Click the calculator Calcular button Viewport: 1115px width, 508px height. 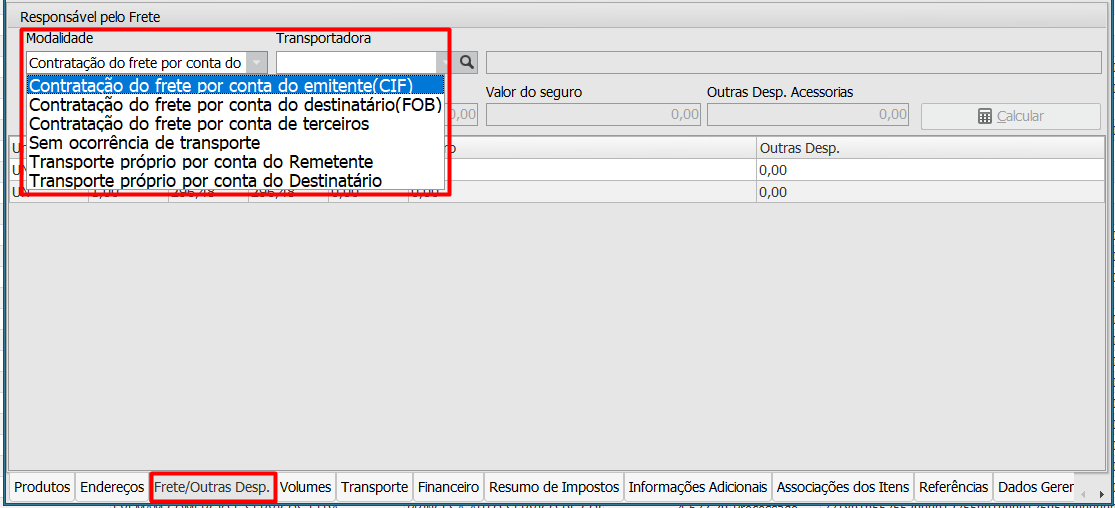tap(1010, 116)
